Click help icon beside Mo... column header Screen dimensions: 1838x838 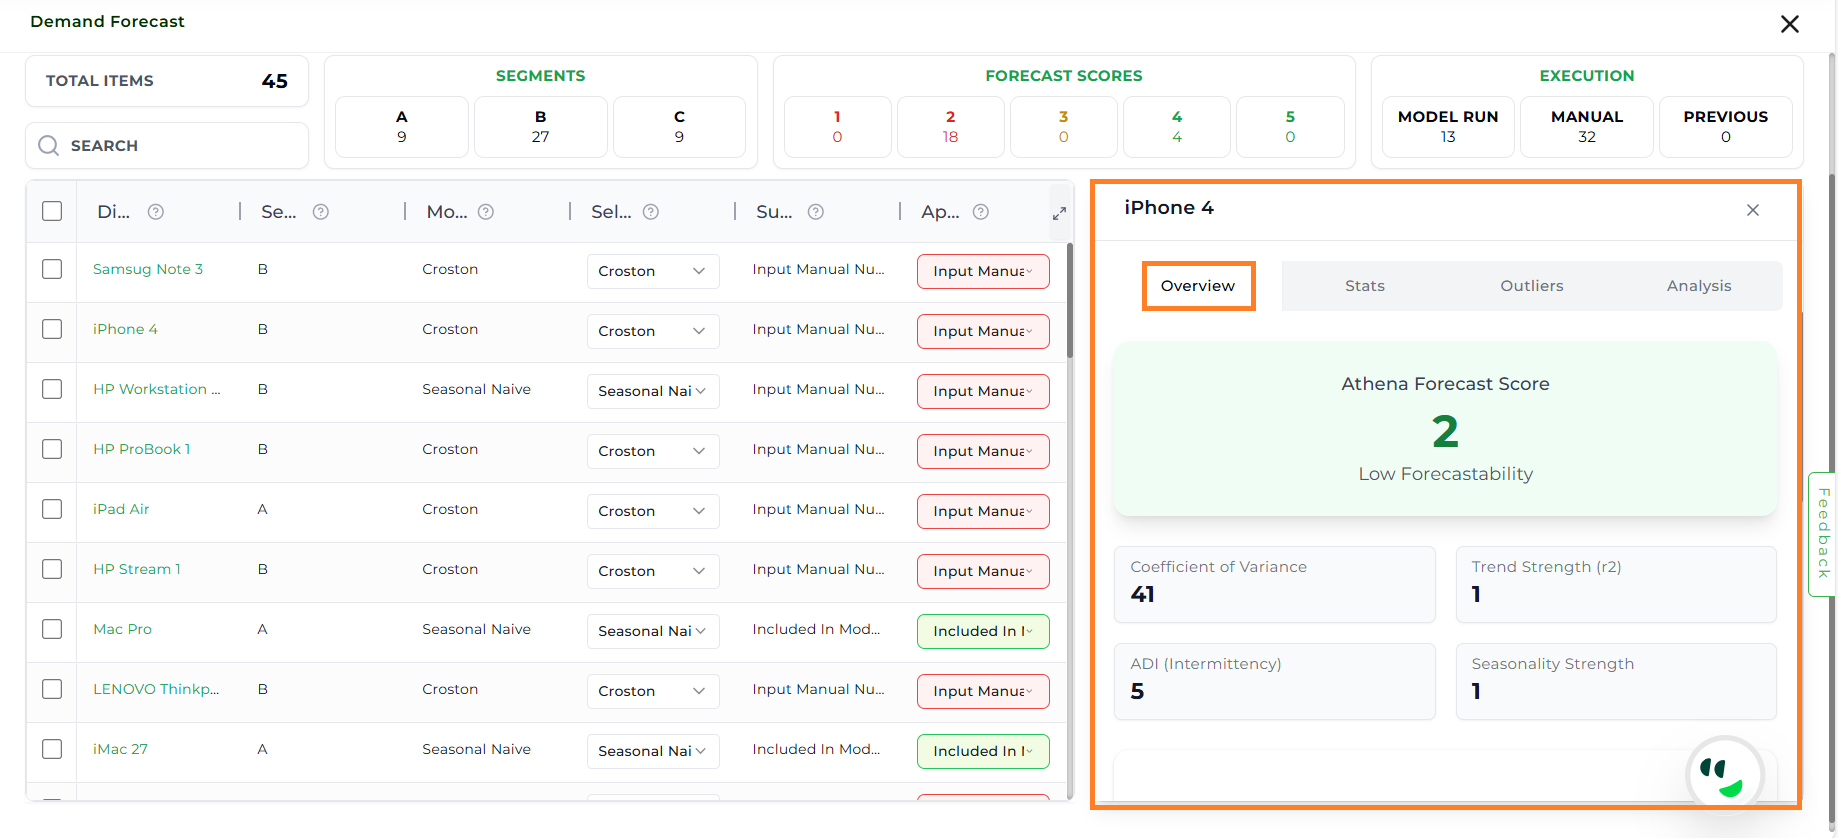click(x=486, y=212)
